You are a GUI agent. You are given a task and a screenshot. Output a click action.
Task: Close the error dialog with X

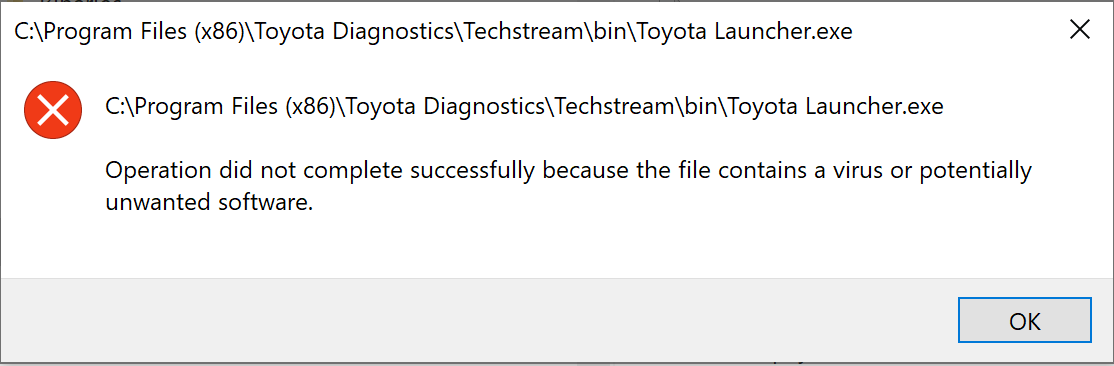[1079, 30]
